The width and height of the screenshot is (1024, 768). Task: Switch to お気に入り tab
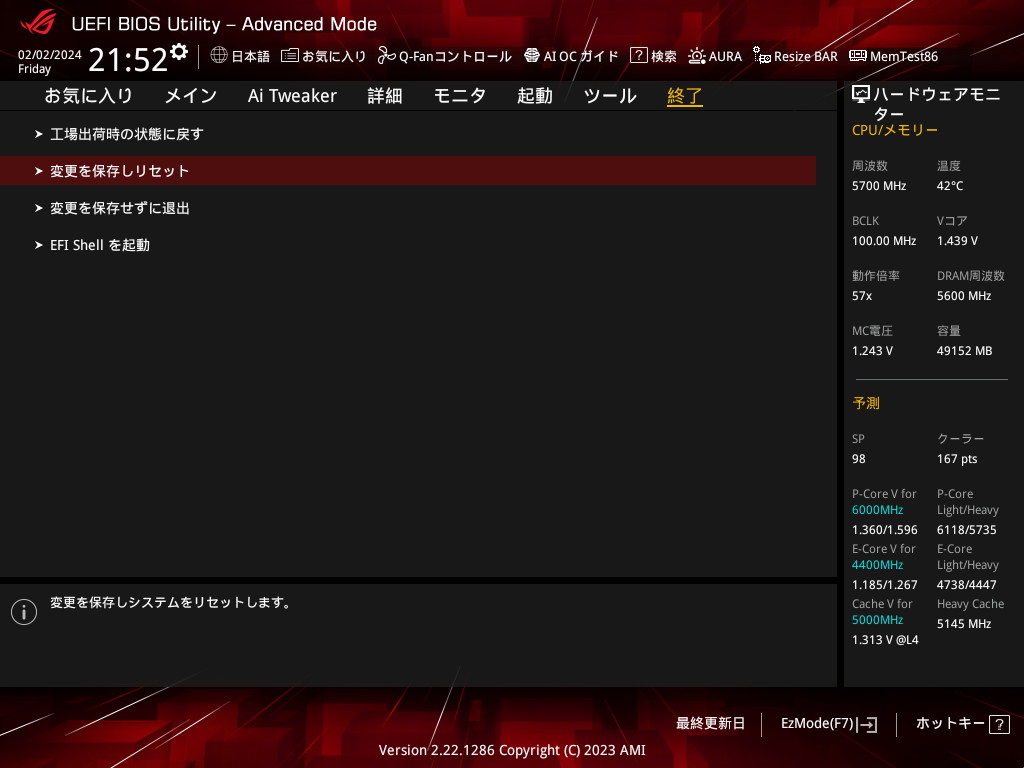89,96
